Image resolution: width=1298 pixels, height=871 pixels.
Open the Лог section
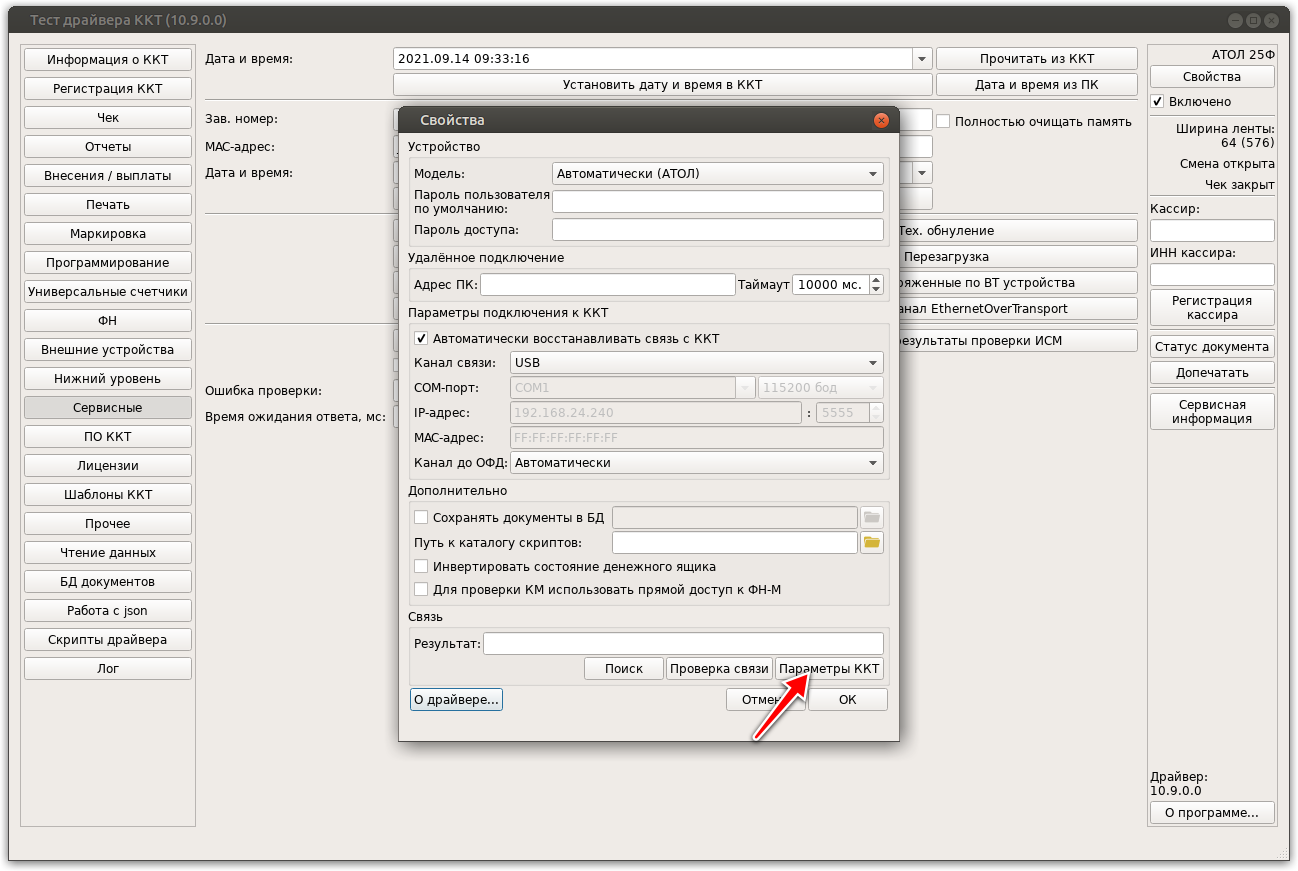click(x=108, y=668)
